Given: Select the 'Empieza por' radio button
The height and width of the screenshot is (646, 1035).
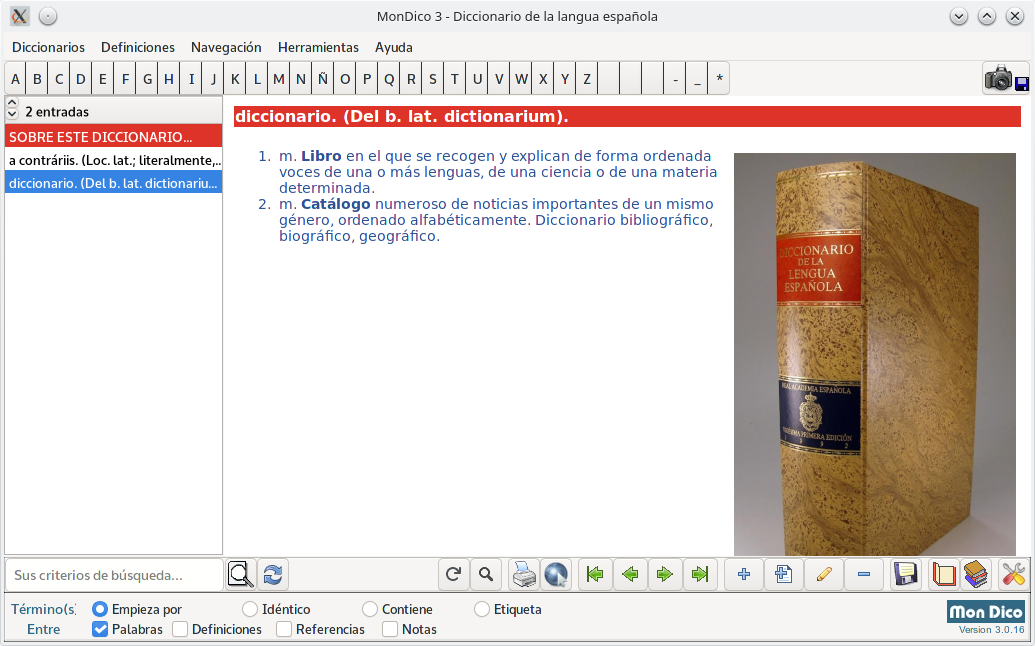Looking at the screenshot, I should (x=99, y=609).
